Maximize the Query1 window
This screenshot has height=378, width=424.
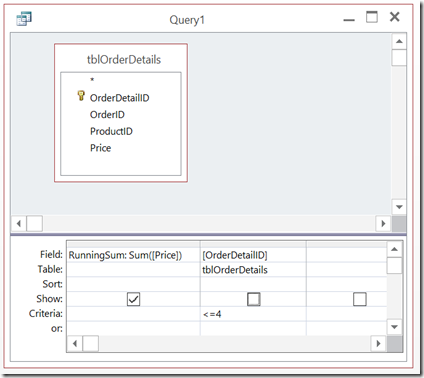click(x=372, y=17)
